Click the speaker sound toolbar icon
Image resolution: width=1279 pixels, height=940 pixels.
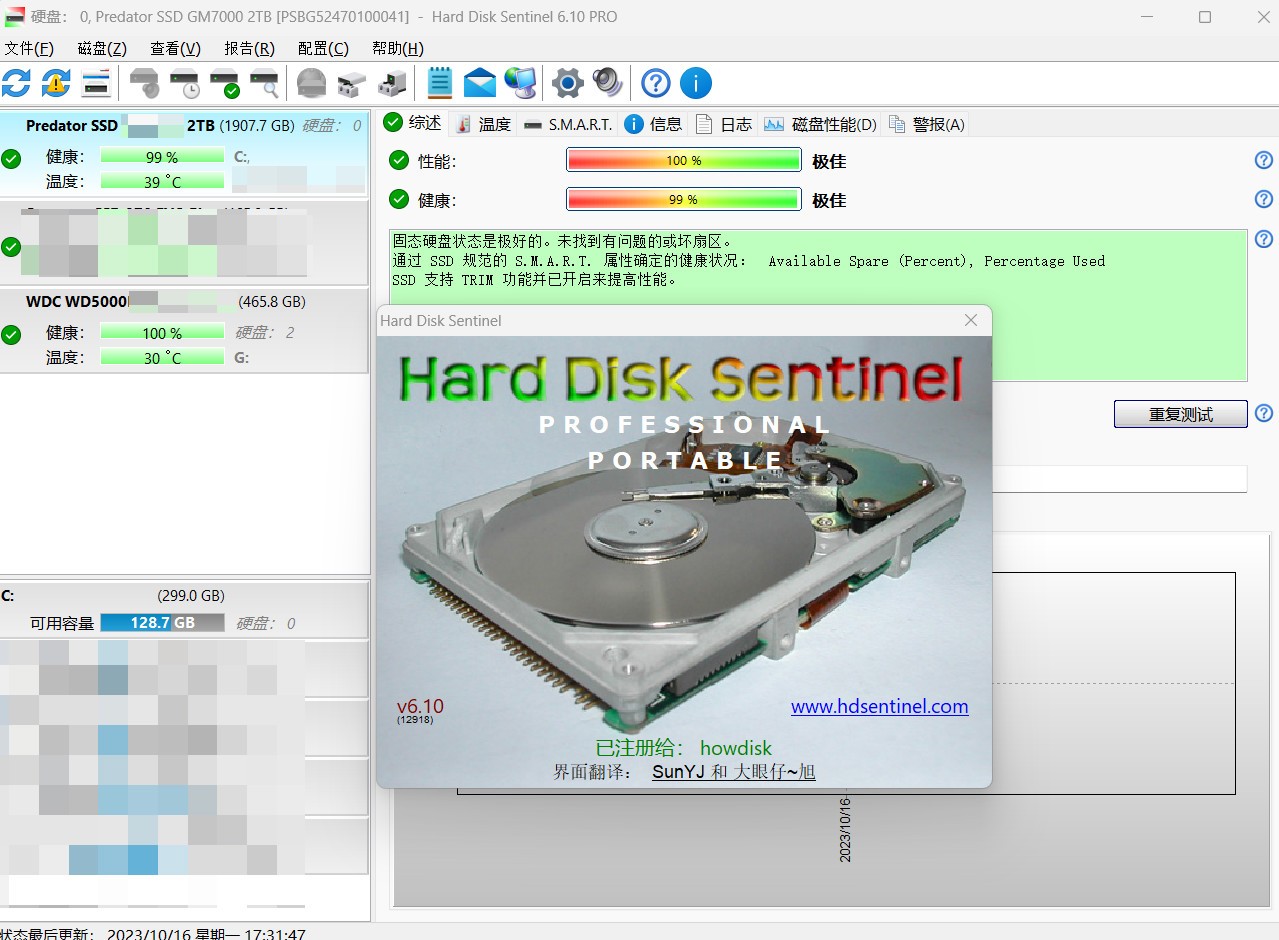[x=608, y=82]
